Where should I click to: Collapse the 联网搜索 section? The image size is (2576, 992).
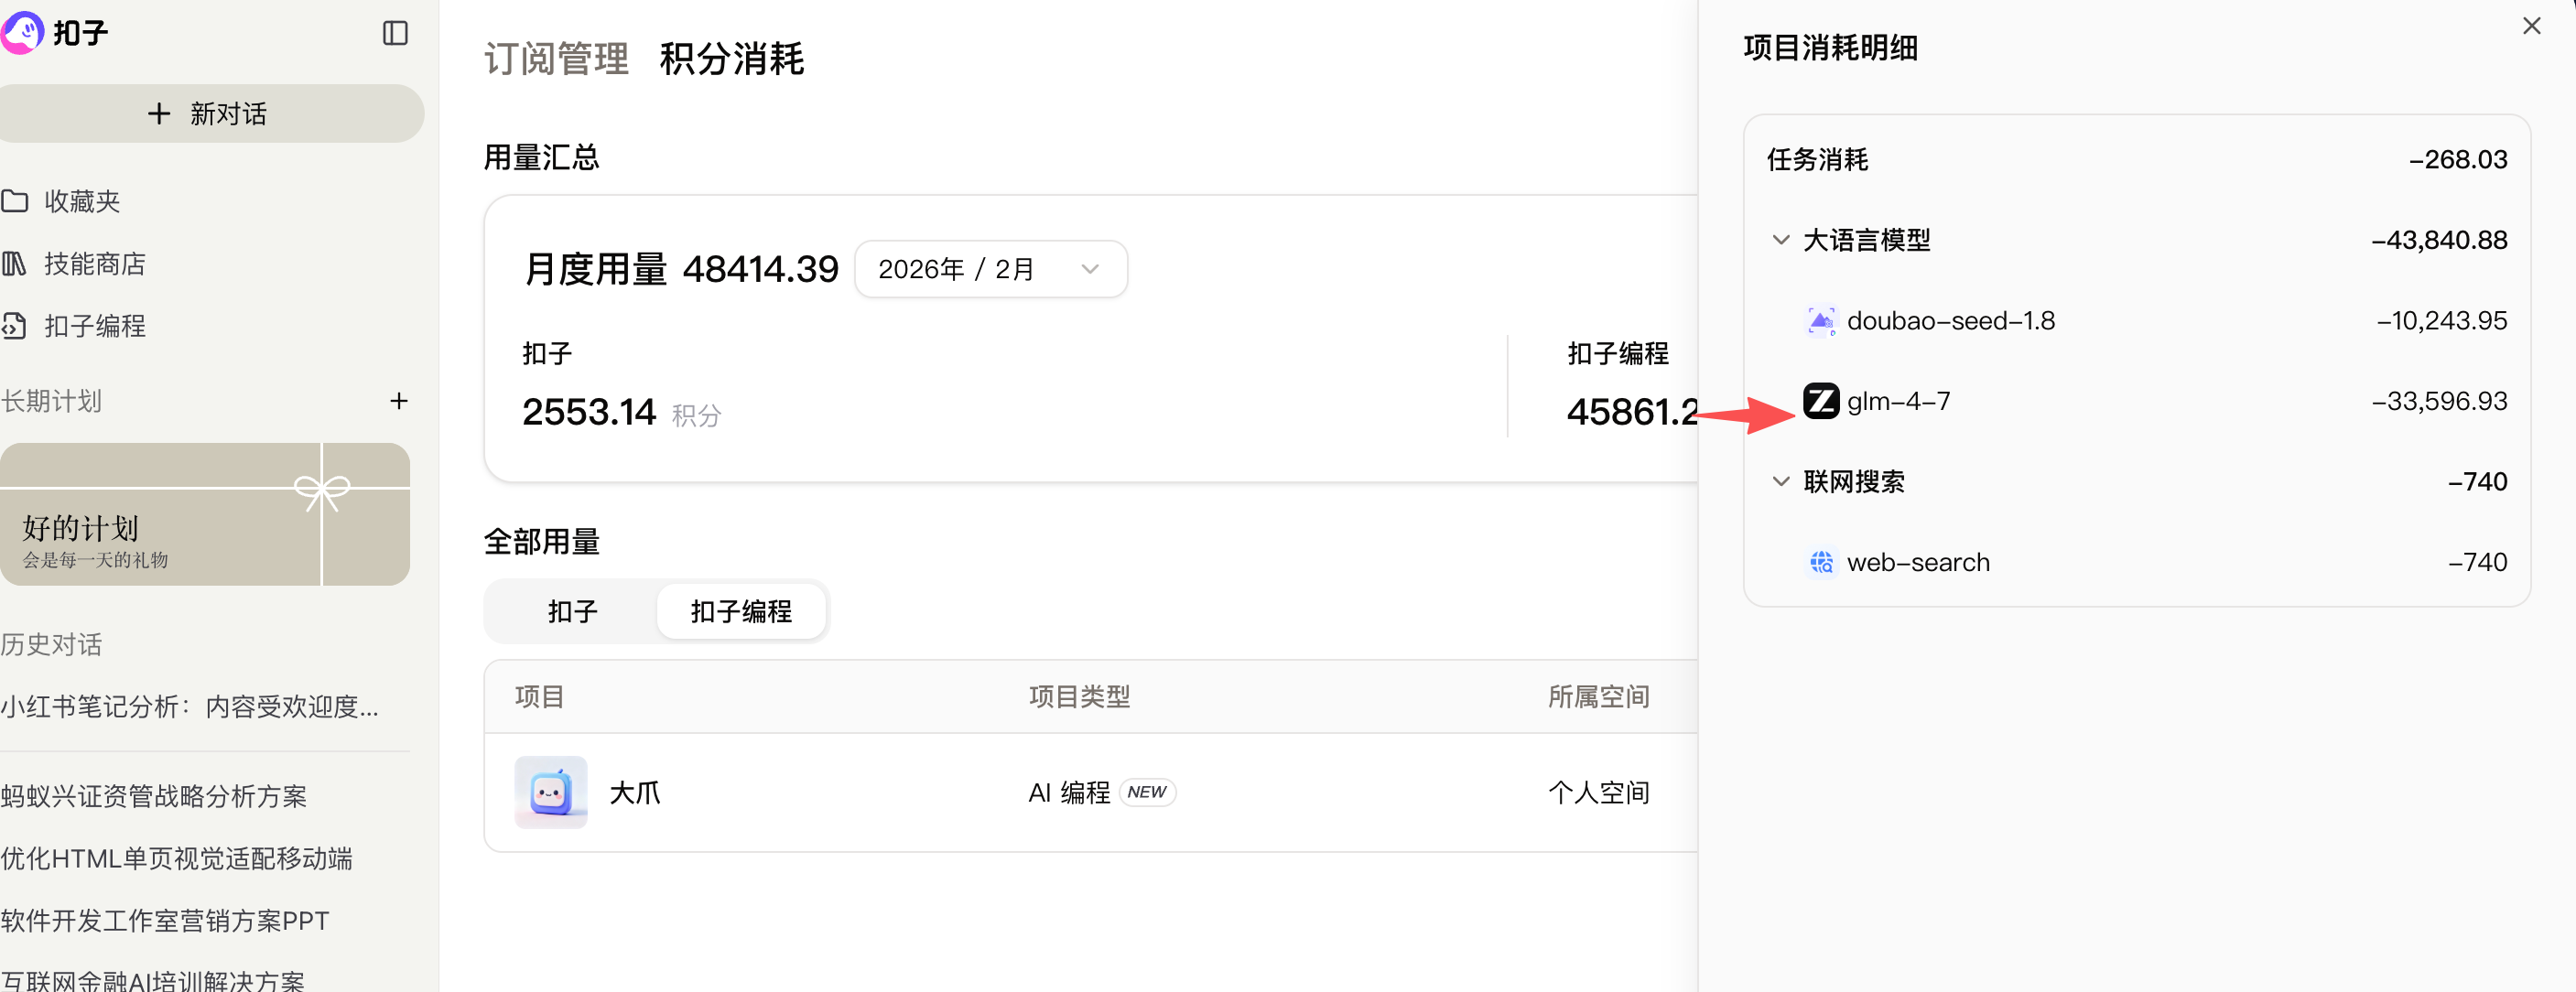point(1780,482)
